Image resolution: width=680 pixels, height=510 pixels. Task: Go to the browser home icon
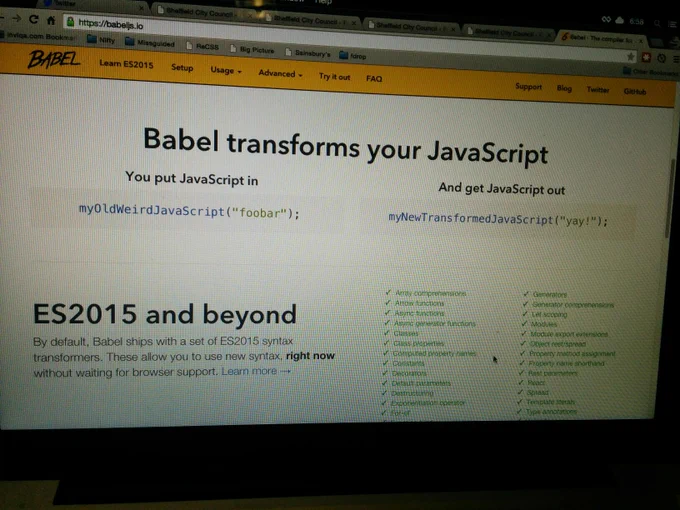tap(51, 20)
